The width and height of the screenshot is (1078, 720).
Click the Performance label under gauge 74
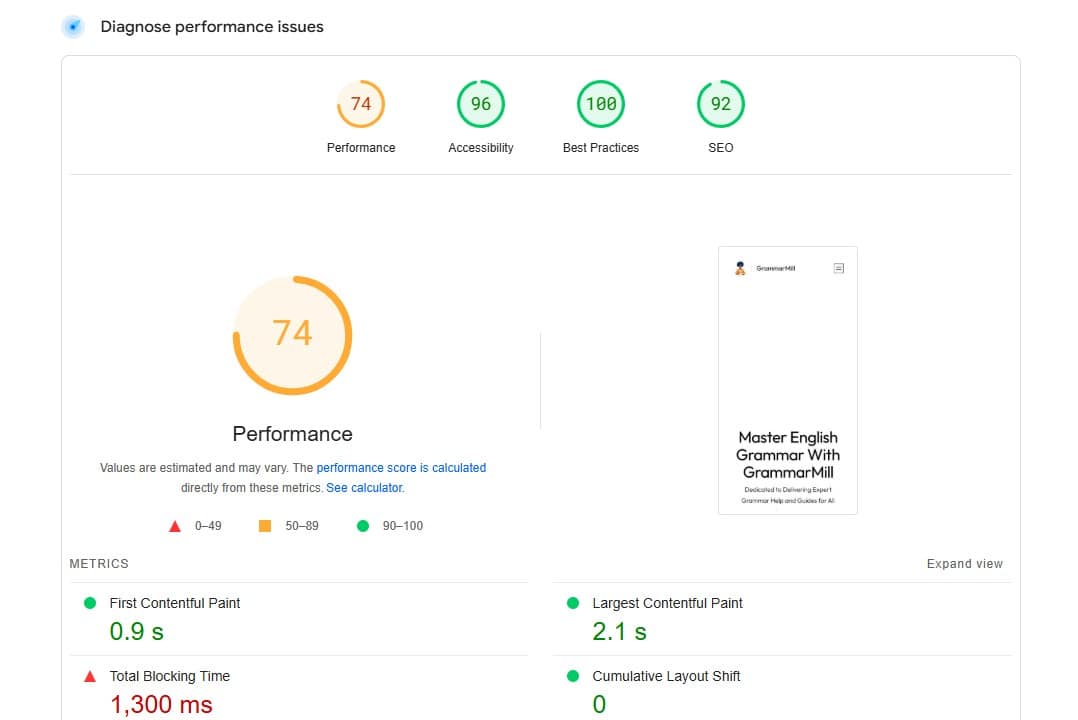click(361, 148)
